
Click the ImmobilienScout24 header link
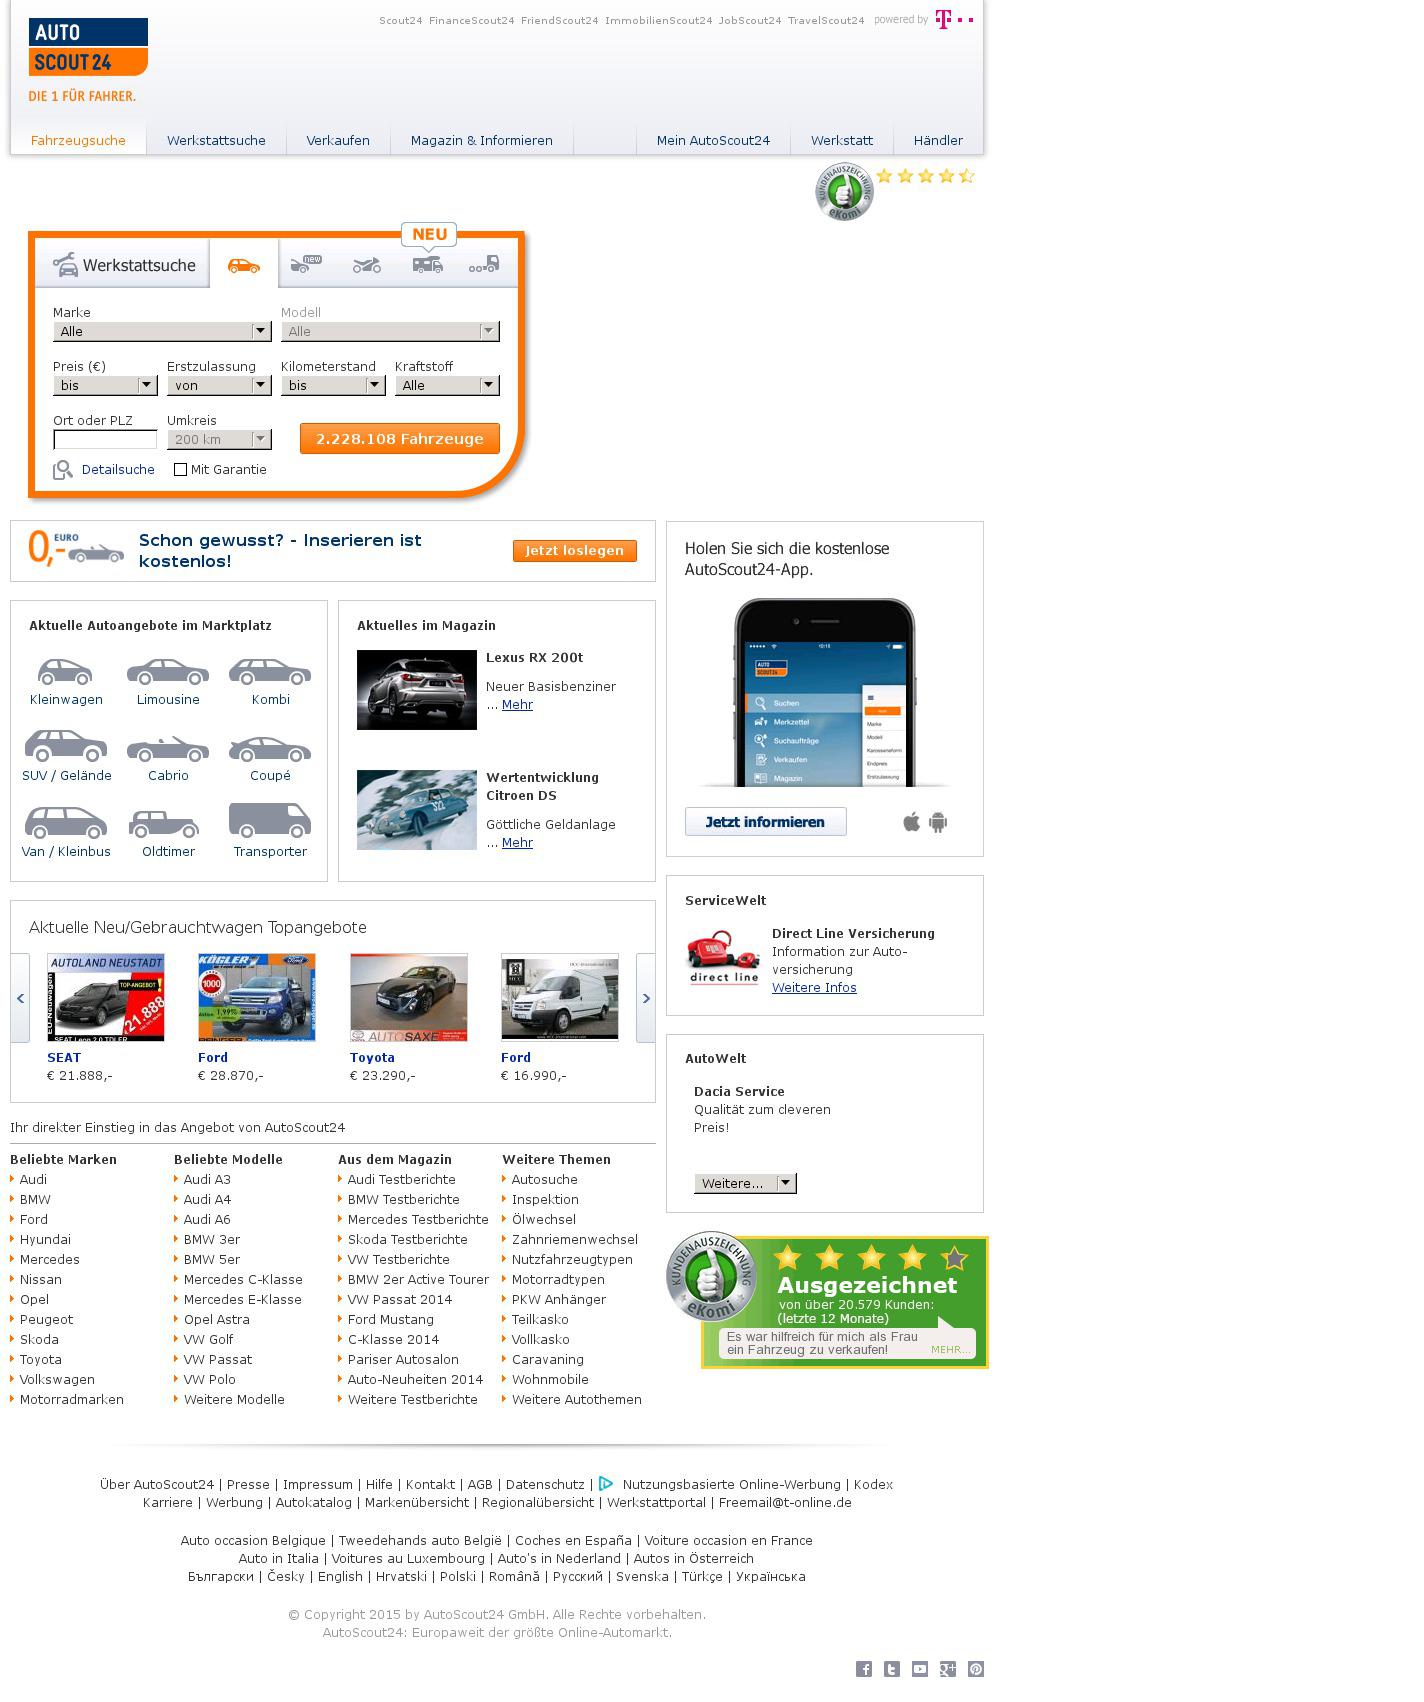pyautogui.click(x=659, y=20)
